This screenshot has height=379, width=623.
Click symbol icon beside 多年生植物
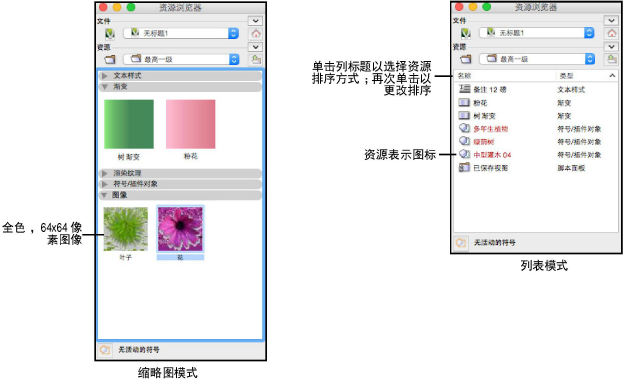click(x=464, y=128)
